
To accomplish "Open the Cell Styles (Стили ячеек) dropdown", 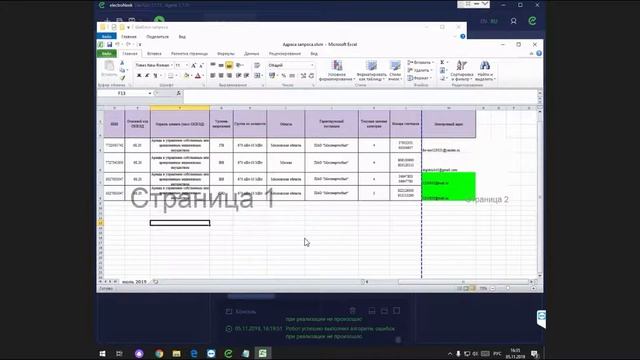I will pyautogui.click(x=395, y=71).
